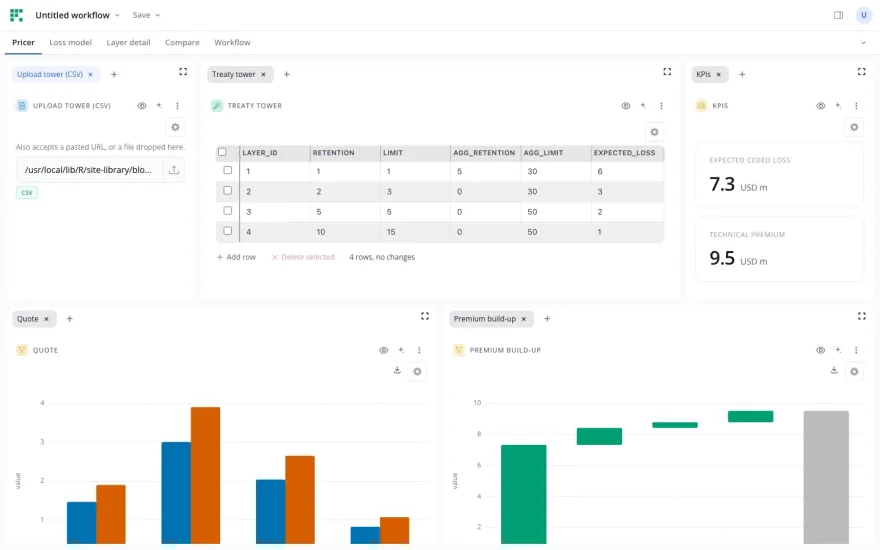Close the KPIs tab
880x550 pixels.
point(718,74)
